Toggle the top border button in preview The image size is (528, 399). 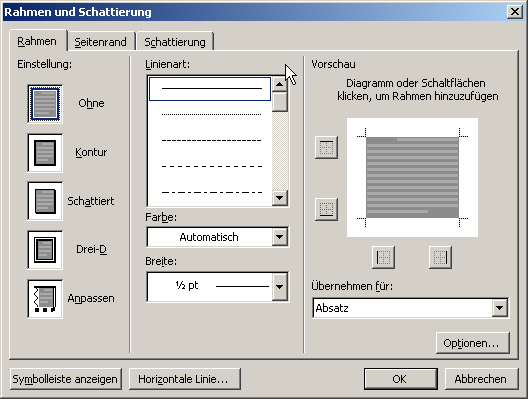[326, 147]
